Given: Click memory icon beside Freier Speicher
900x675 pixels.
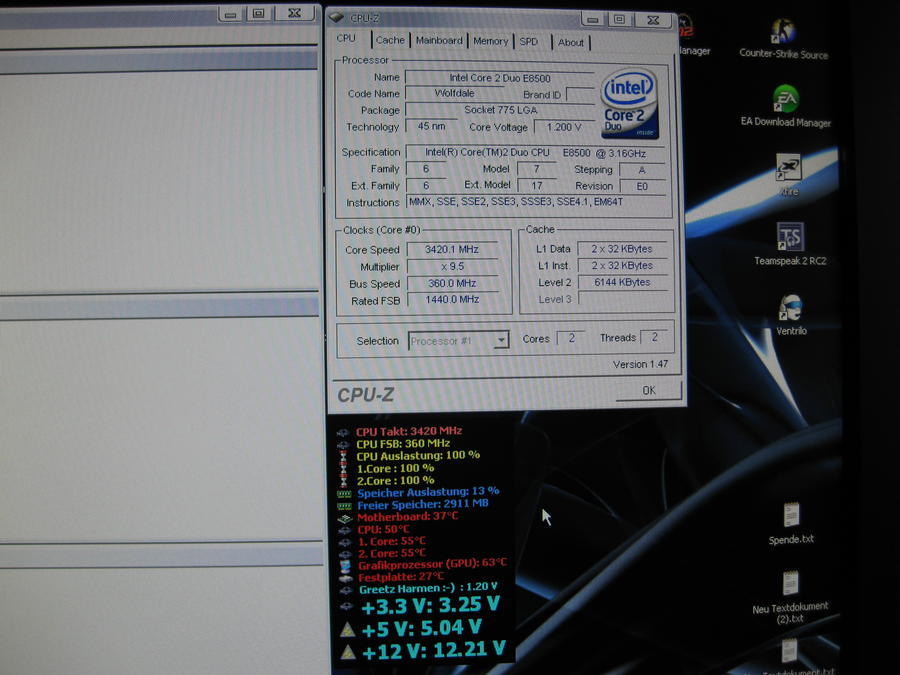Looking at the screenshot, I should tap(344, 506).
